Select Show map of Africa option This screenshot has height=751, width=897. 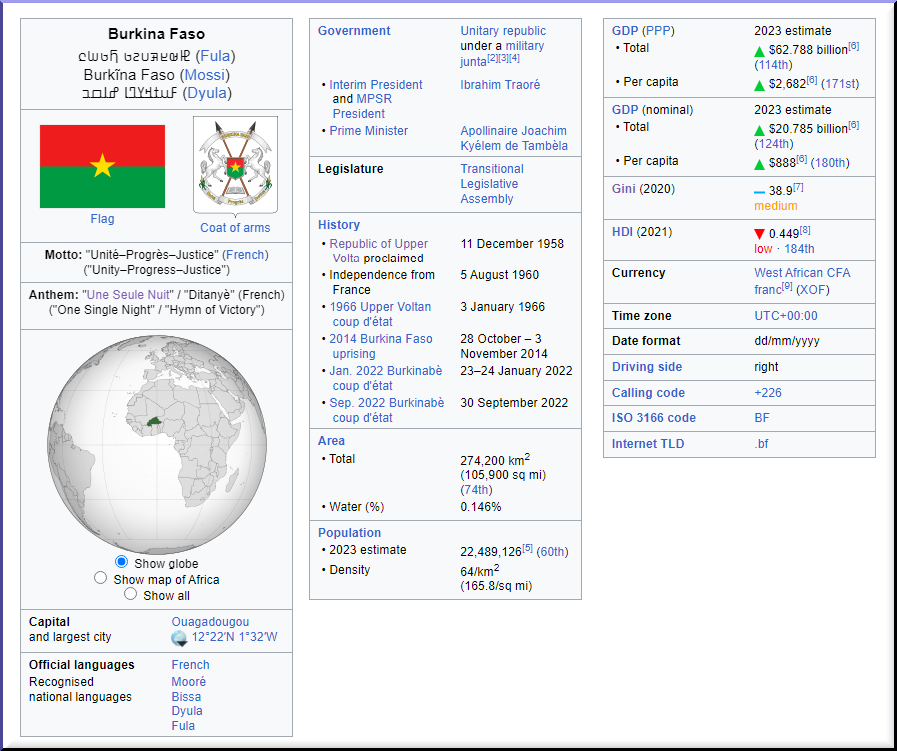tap(100, 578)
